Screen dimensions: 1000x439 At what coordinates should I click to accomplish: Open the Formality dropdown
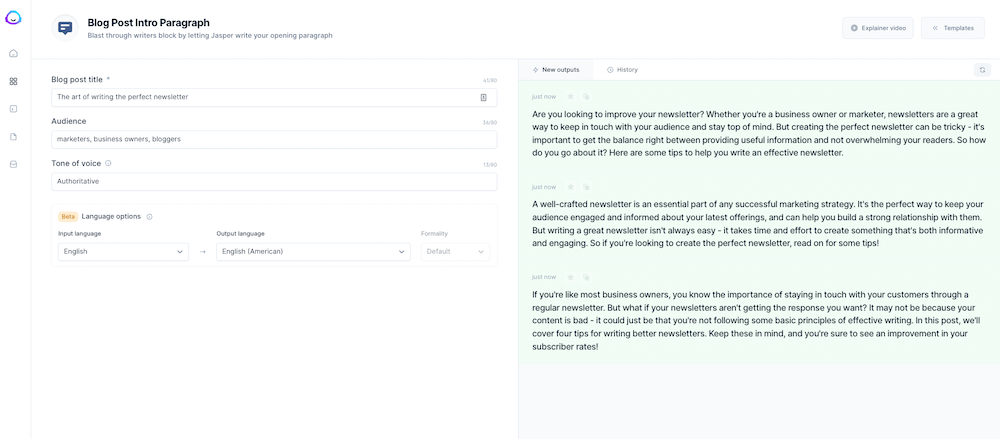point(455,251)
